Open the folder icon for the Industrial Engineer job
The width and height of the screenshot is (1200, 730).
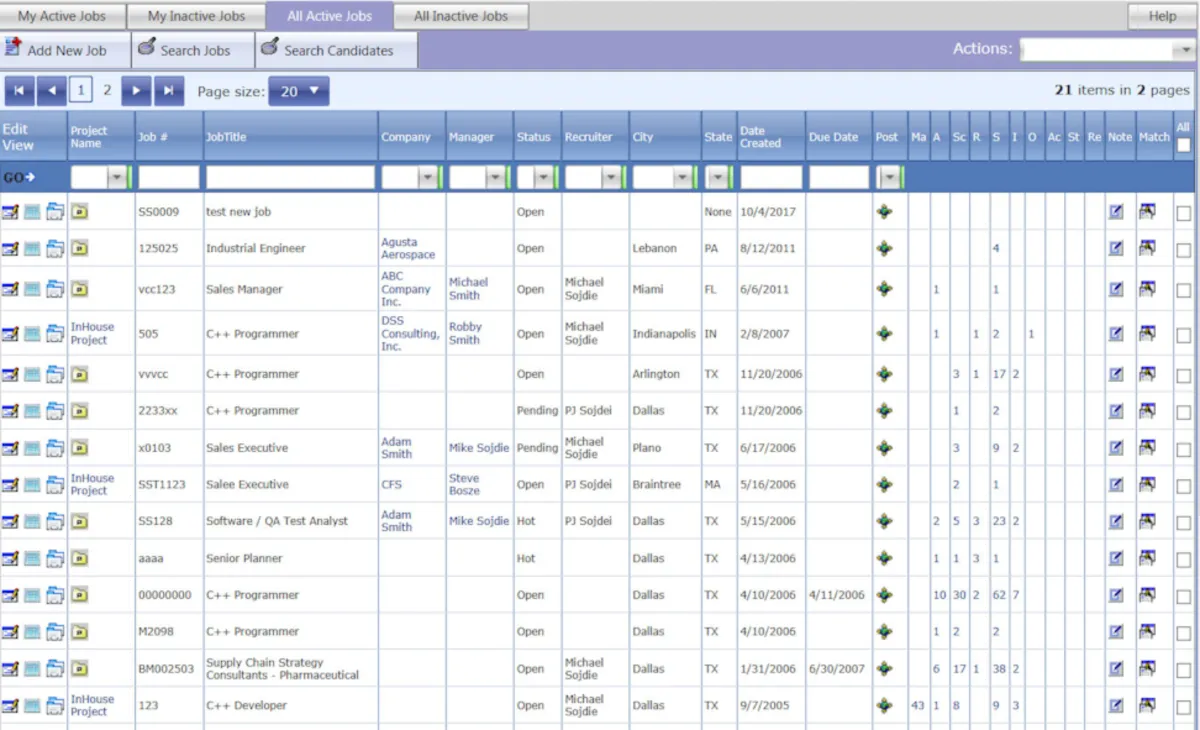(x=54, y=248)
